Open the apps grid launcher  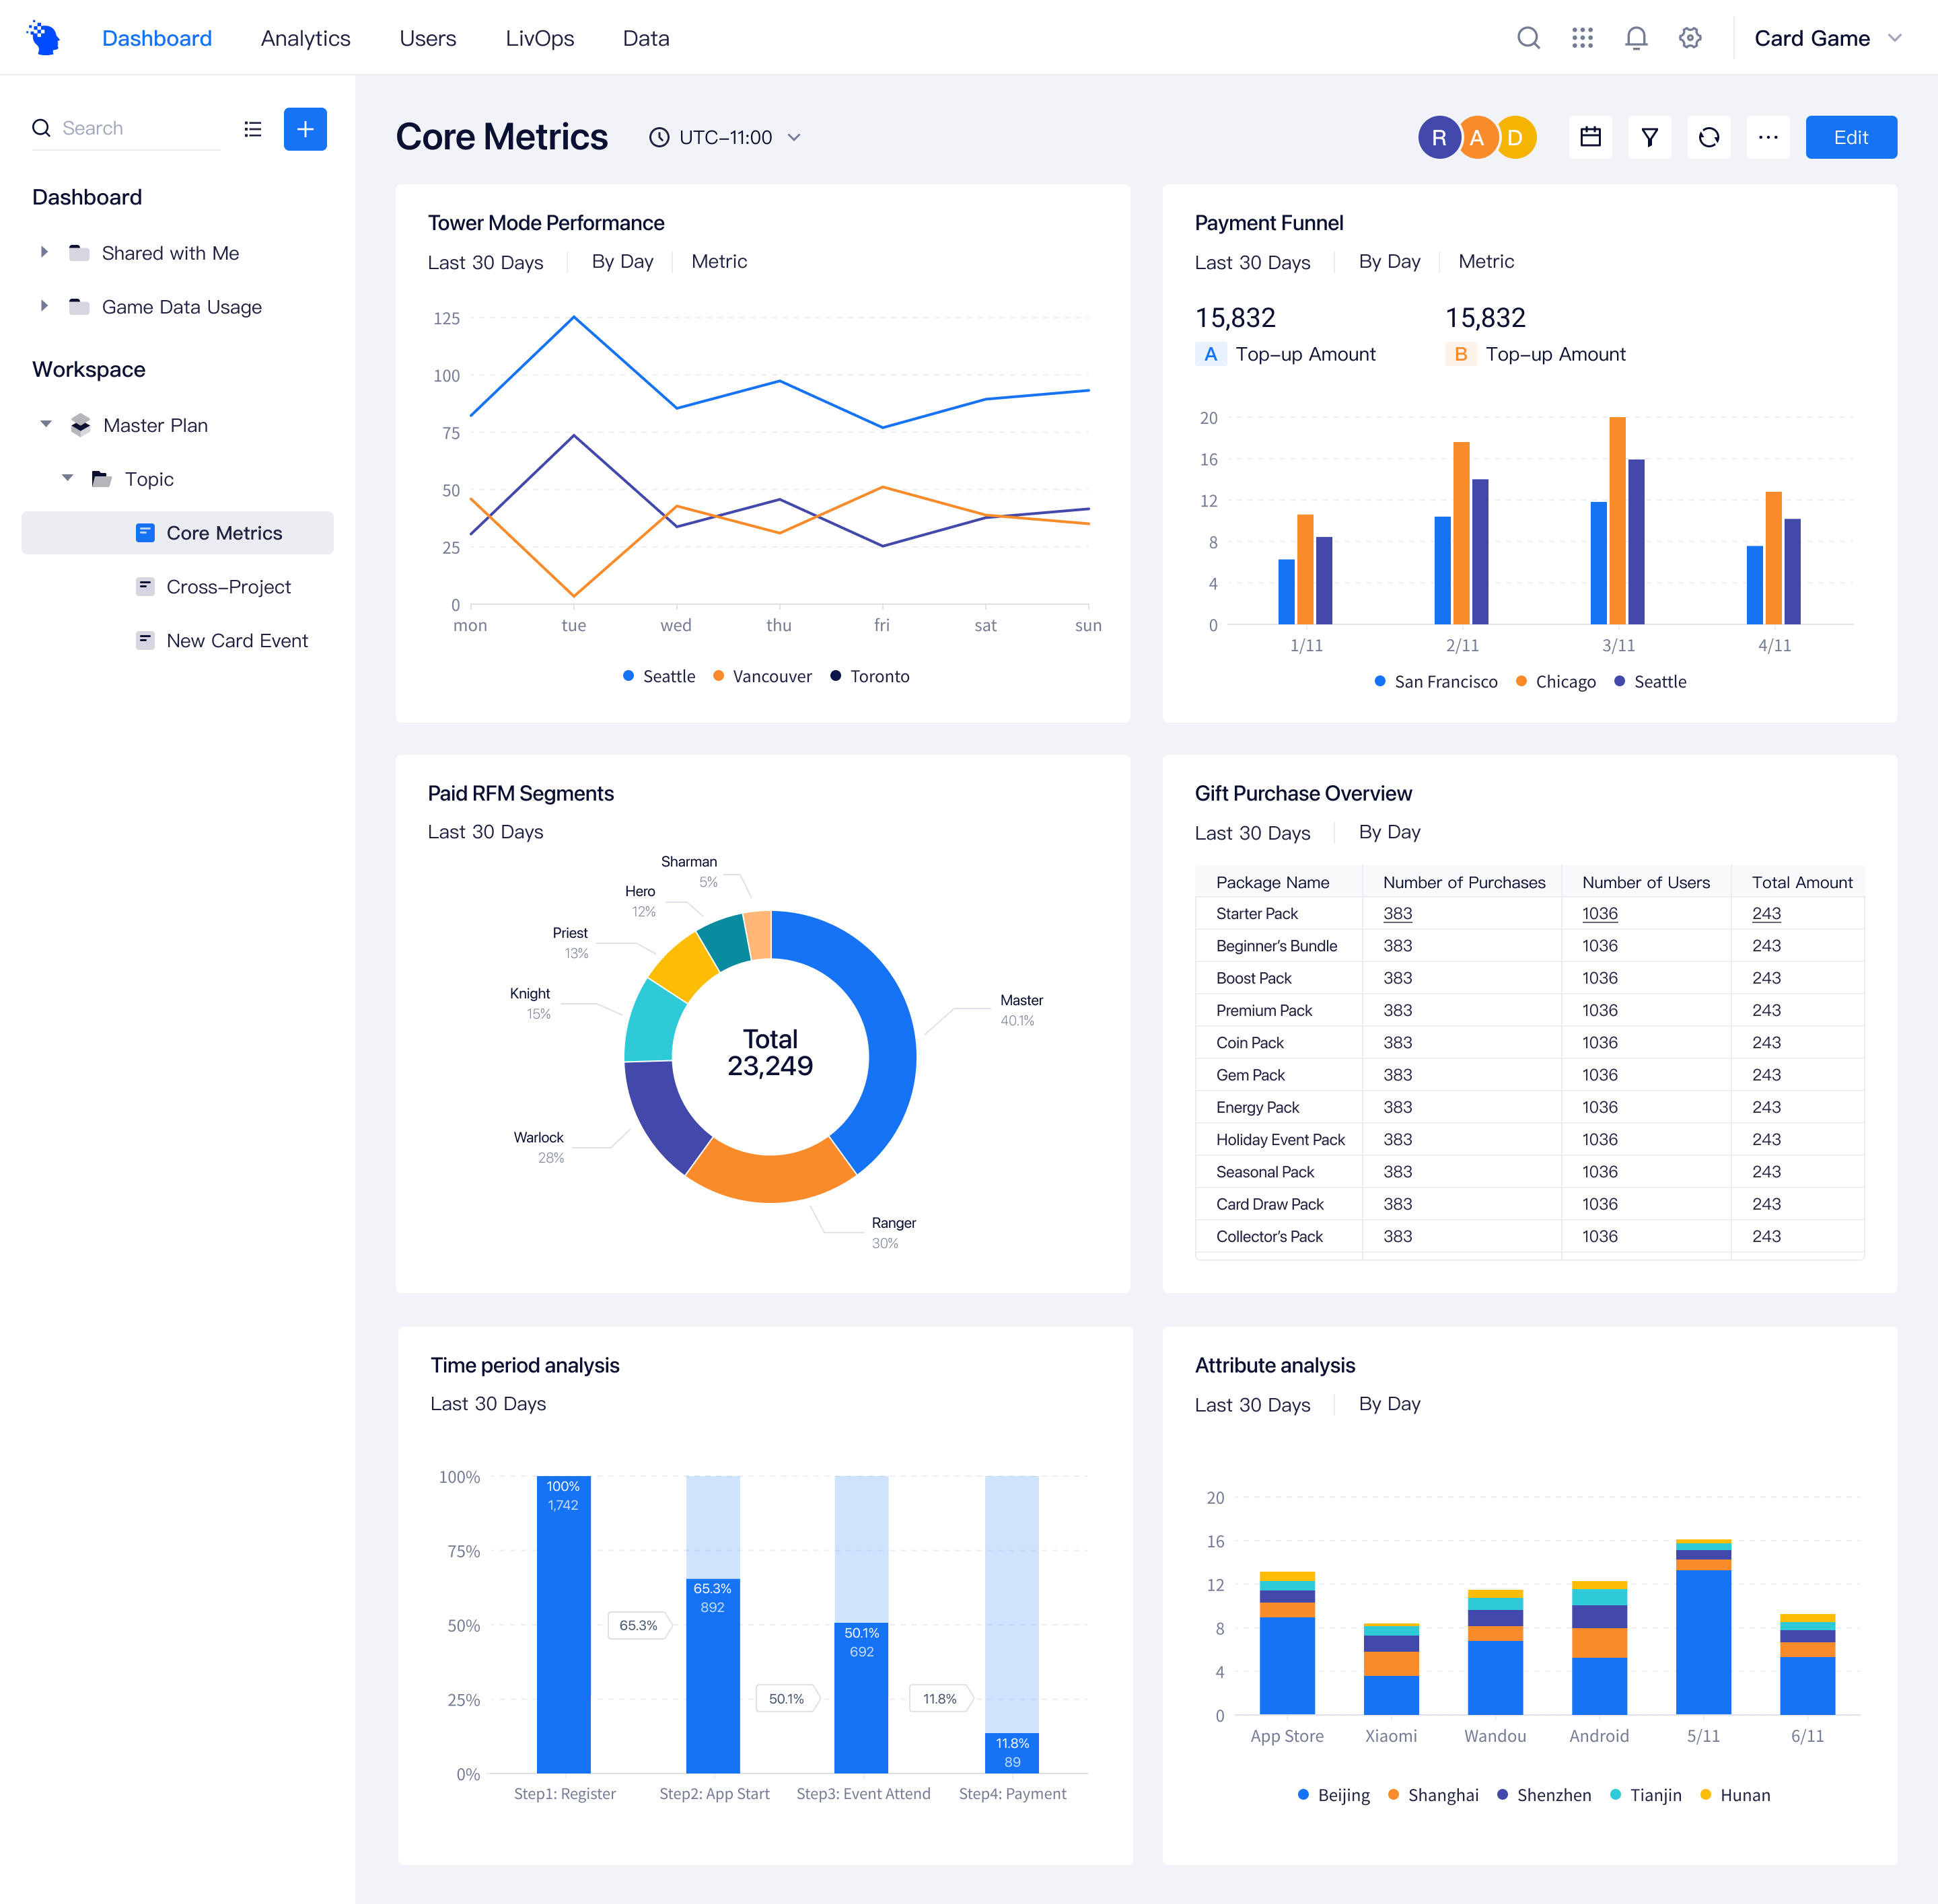tap(1583, 37)
